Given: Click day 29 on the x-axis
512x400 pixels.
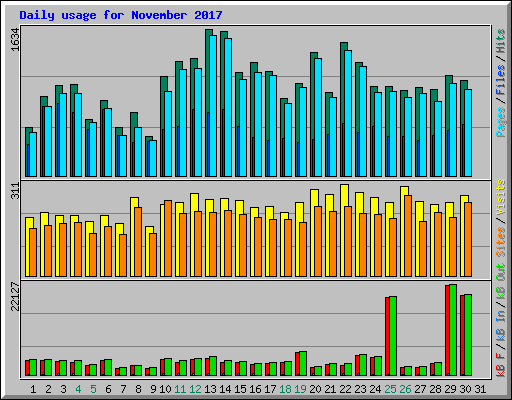Looking at the screenshot, I should pos(450,389).
